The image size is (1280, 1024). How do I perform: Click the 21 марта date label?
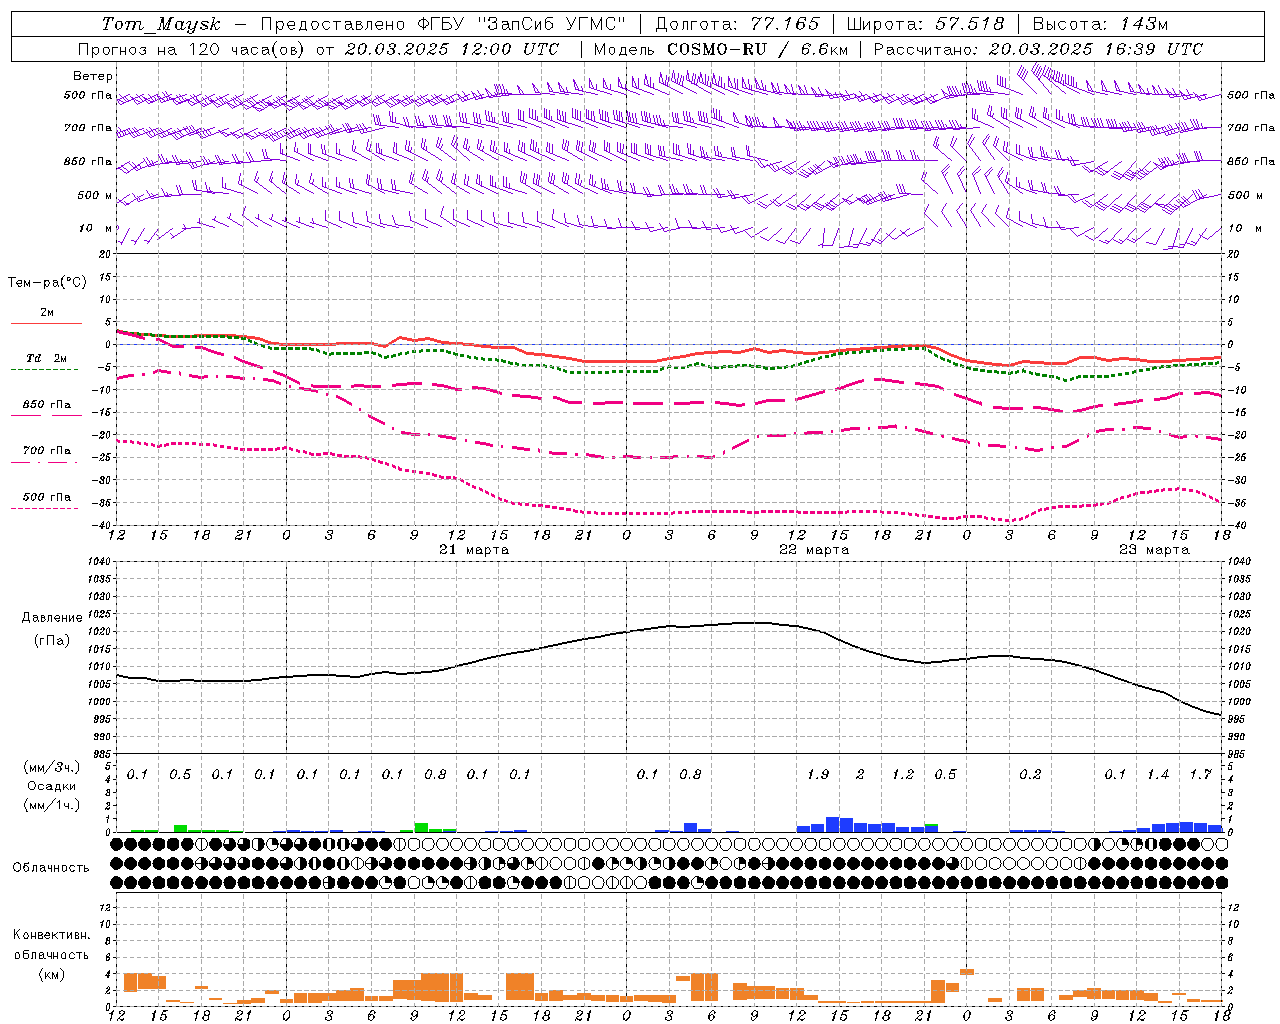click(x=474, y=550)
